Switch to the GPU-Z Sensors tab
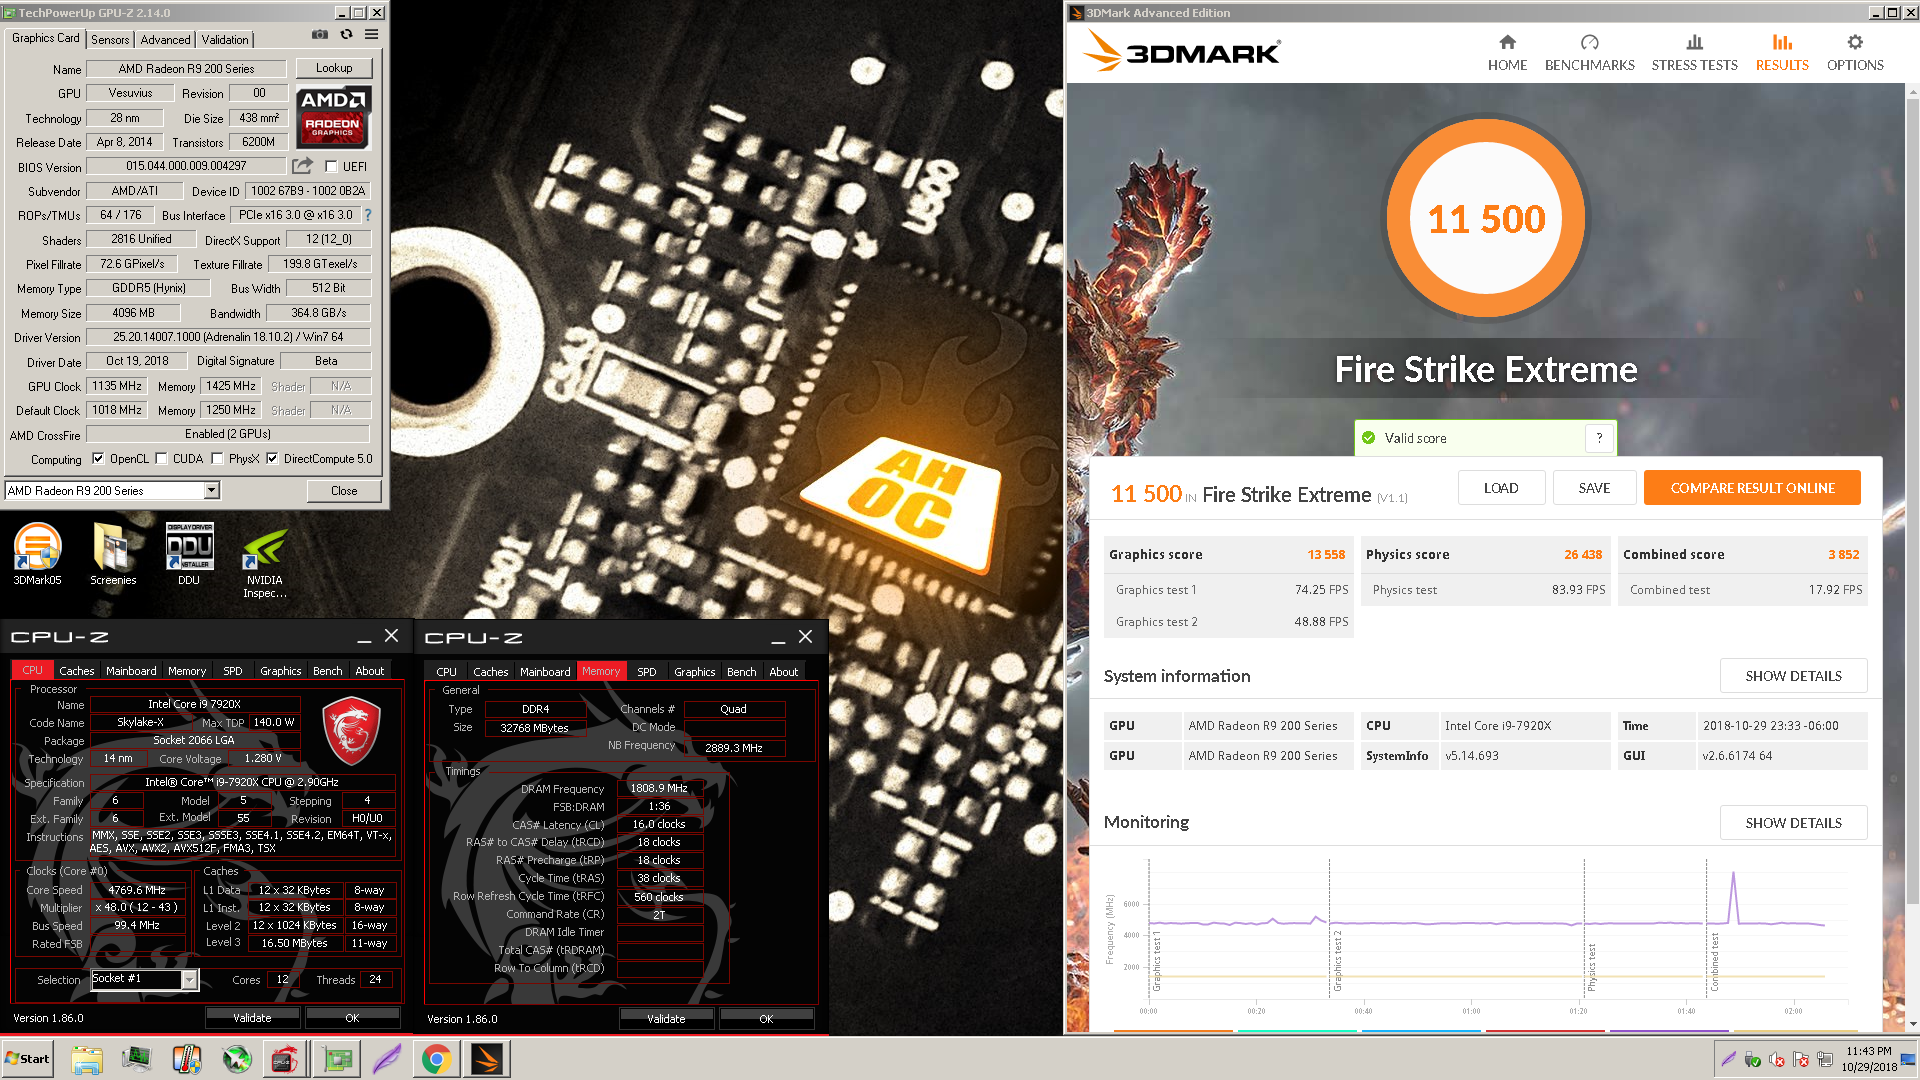 110,40
